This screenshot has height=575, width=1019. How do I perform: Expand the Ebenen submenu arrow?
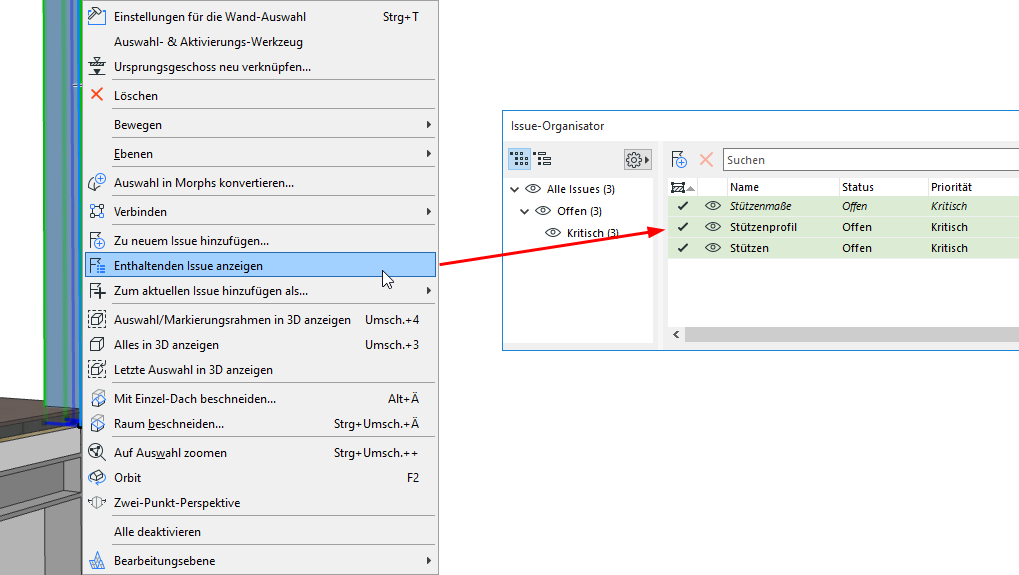[428, 153]
